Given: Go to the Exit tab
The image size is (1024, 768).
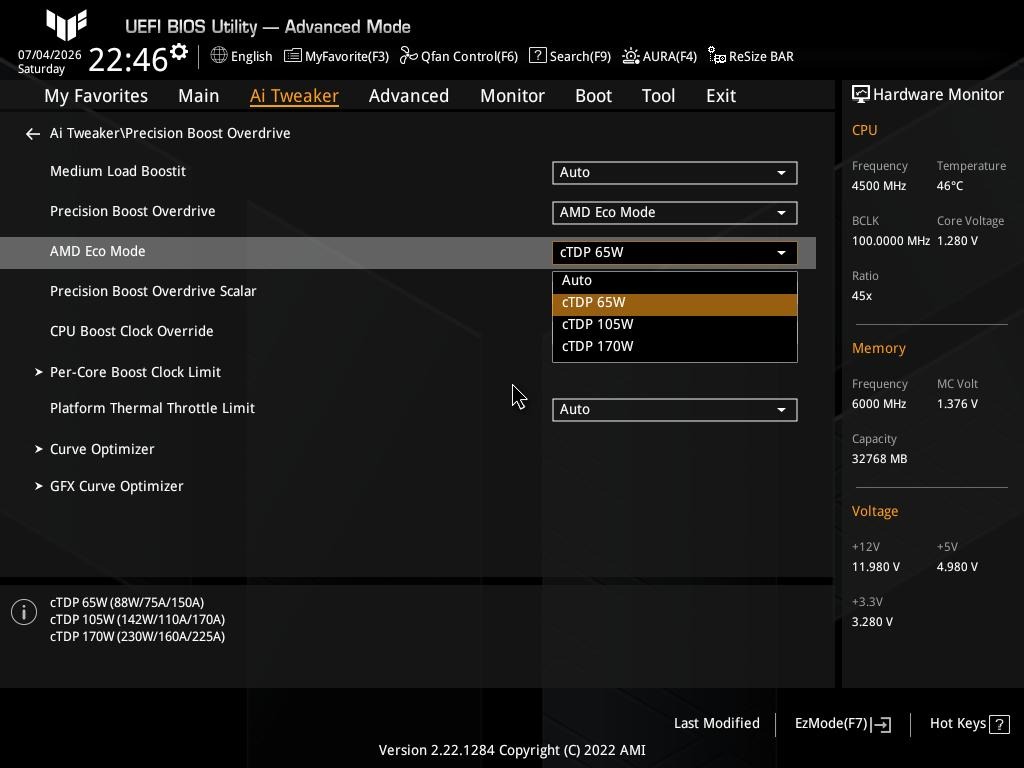Looking at the screenshot, I should [721, 96].
